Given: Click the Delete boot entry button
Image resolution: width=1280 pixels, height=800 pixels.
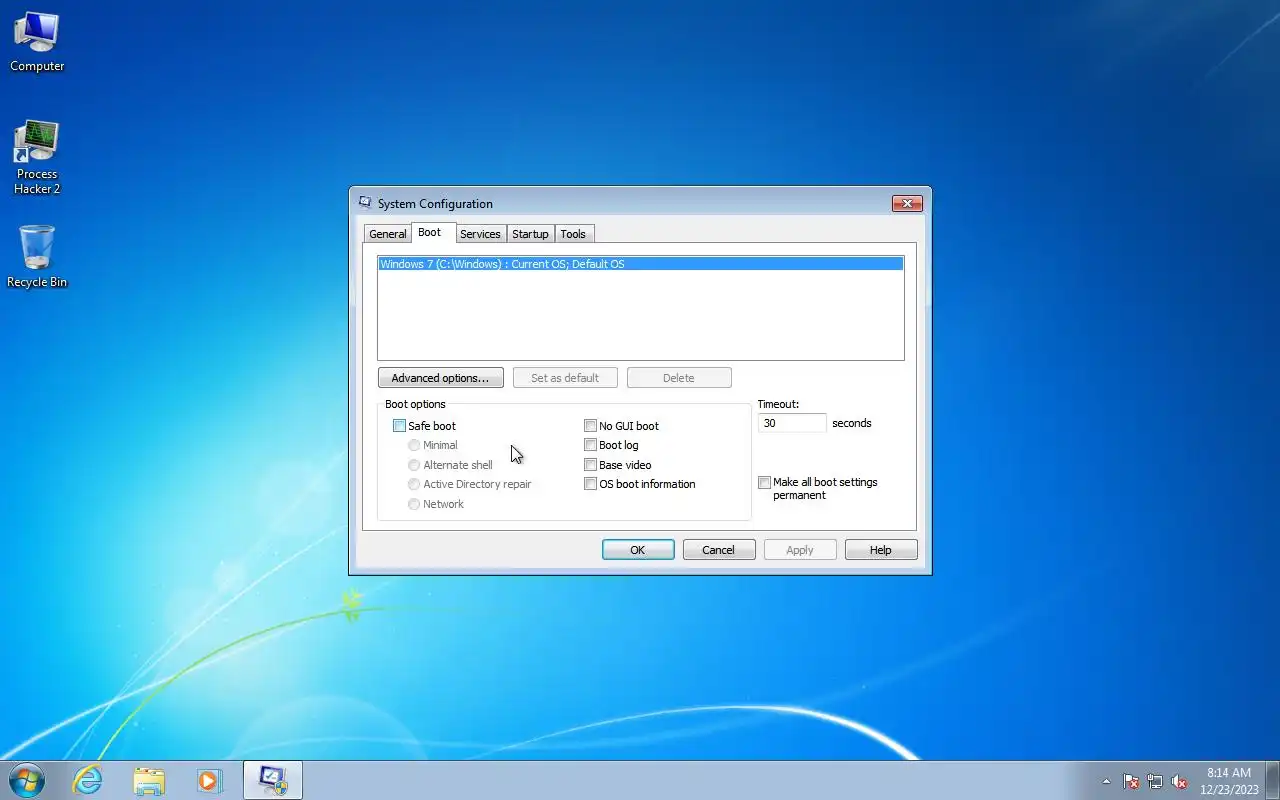Looking at the screenshot, I should [679, 378].
